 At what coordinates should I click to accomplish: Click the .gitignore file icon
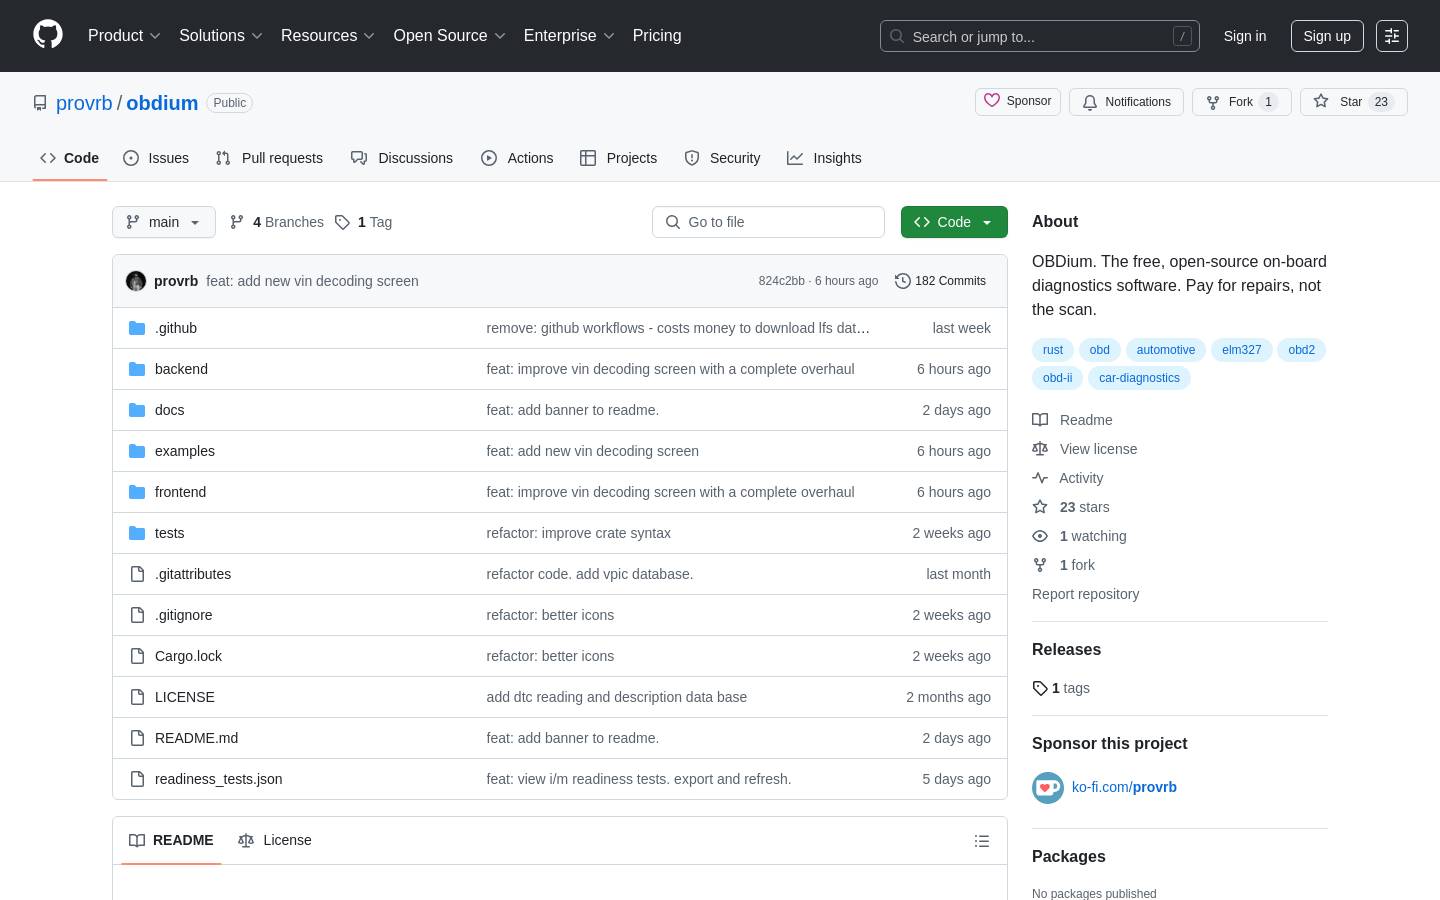click(137, 615)
